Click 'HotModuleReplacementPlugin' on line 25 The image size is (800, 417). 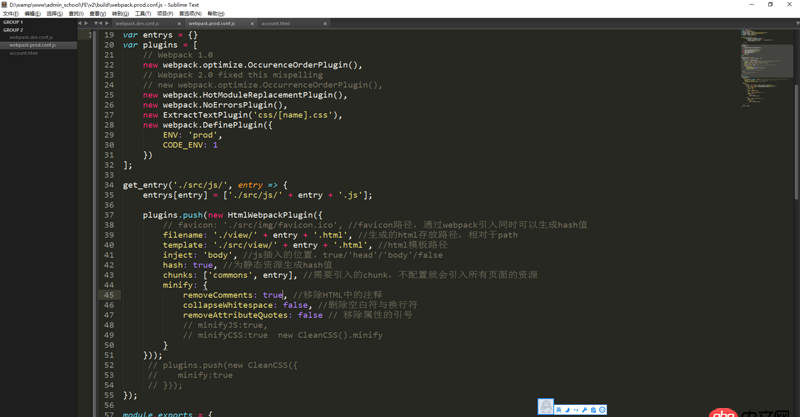pyautogui.click(x=267, y=95)
